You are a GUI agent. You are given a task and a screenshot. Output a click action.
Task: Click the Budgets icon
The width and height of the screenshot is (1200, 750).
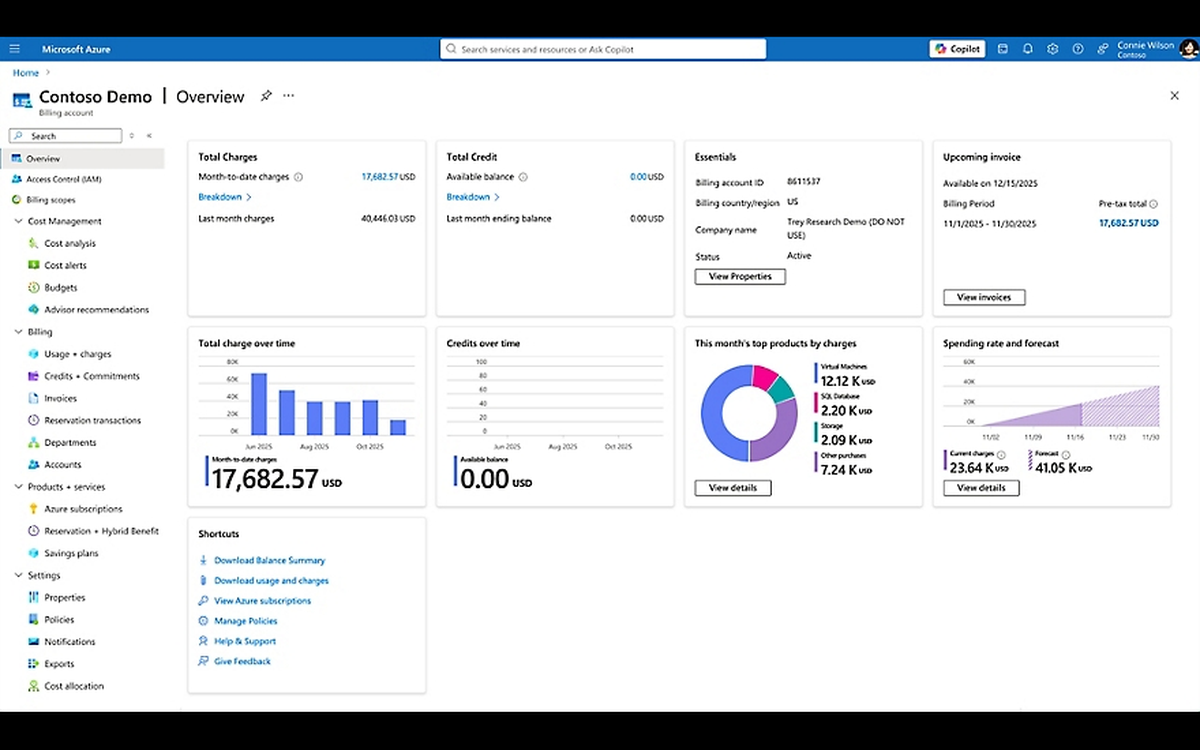[34, 287]
